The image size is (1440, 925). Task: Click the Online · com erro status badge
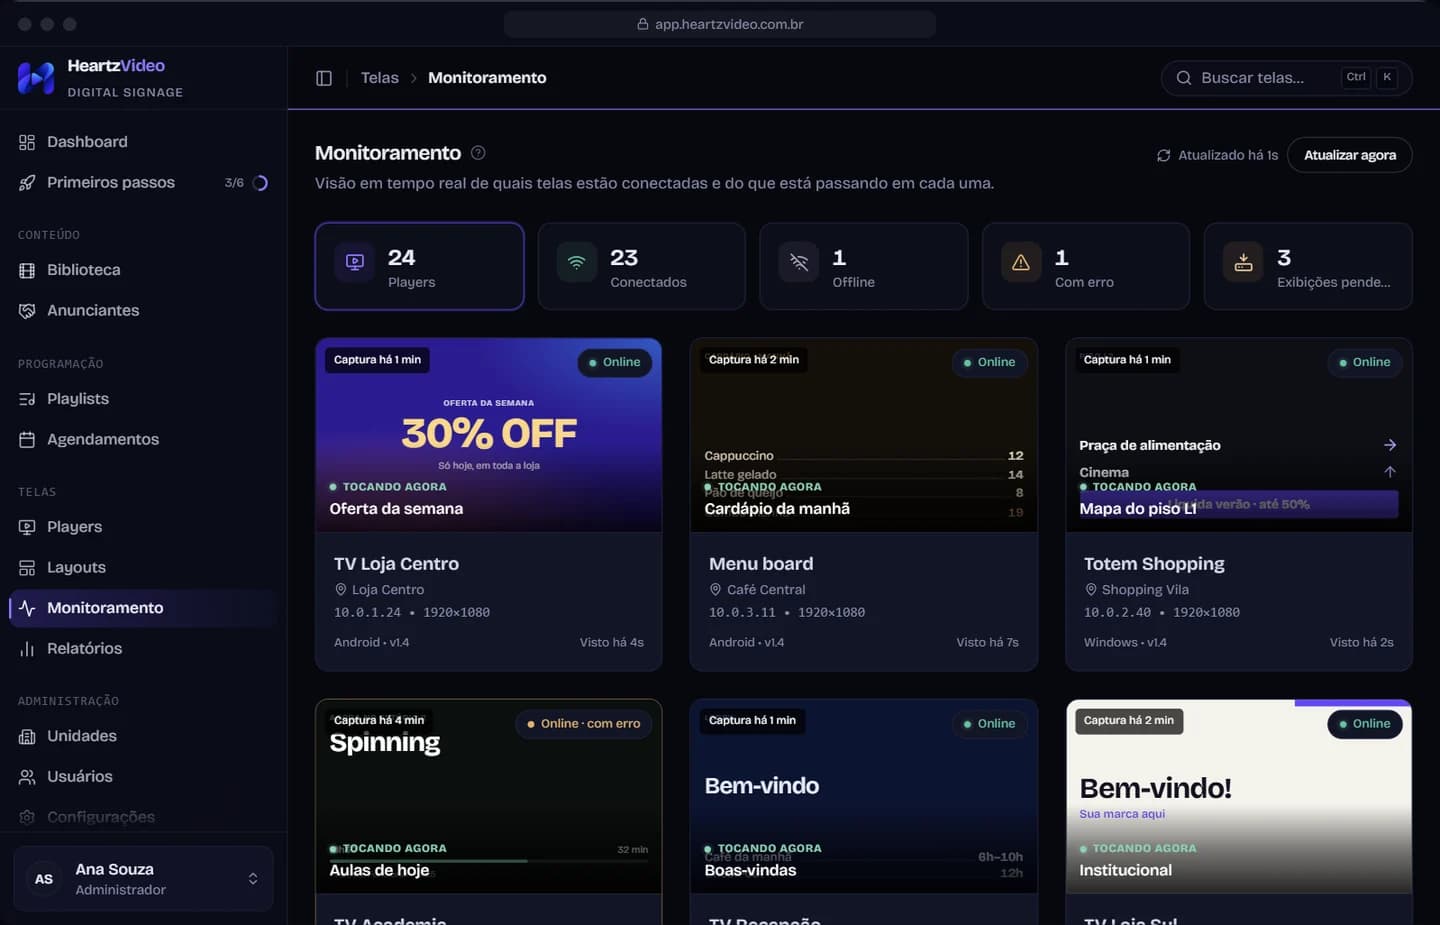click(583, 724)
